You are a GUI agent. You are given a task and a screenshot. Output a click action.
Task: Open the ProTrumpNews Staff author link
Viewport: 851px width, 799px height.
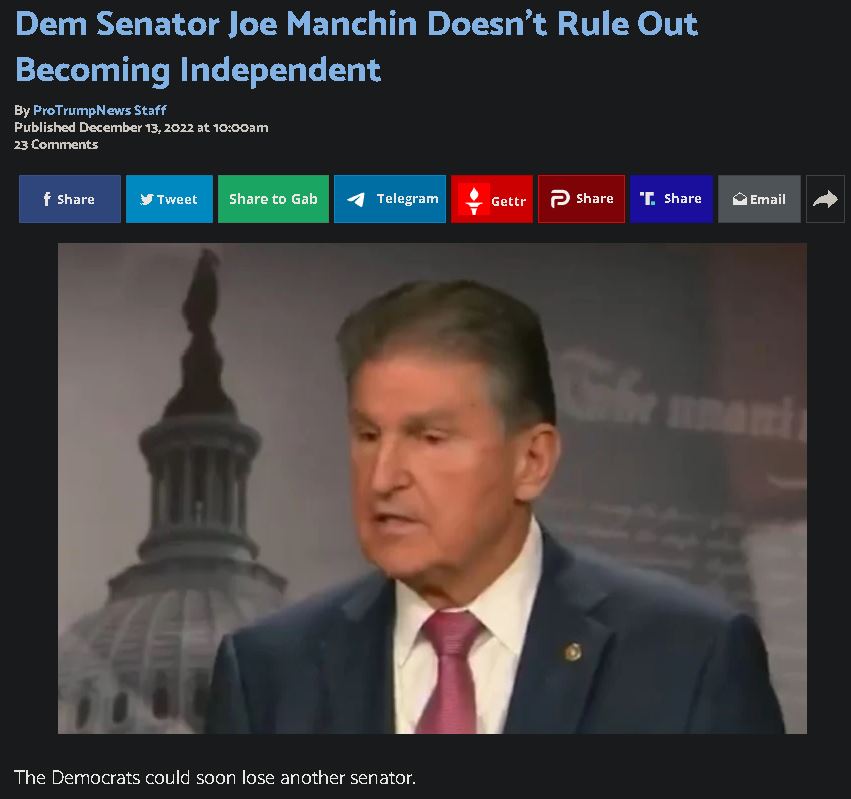[x=100, y=110]
